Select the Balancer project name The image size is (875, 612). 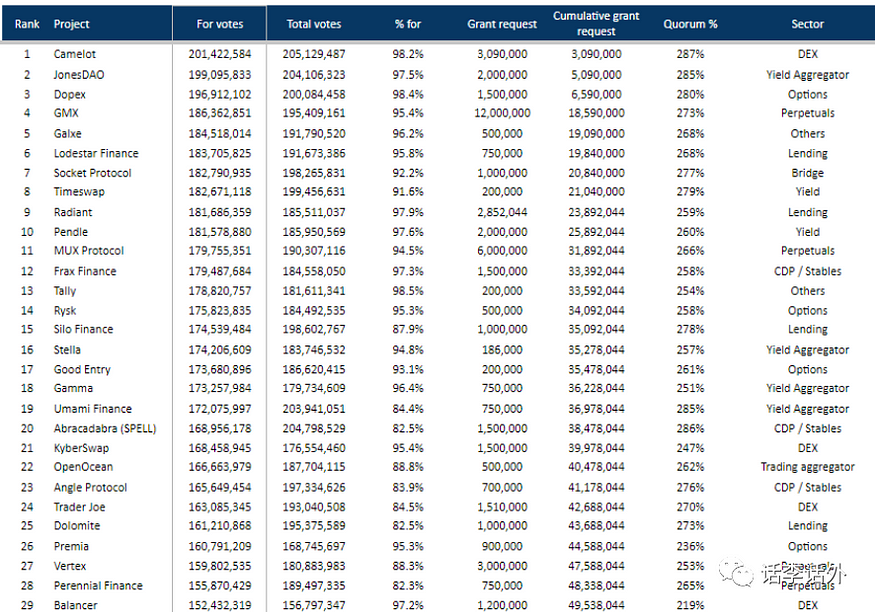(x=75, y=605)
